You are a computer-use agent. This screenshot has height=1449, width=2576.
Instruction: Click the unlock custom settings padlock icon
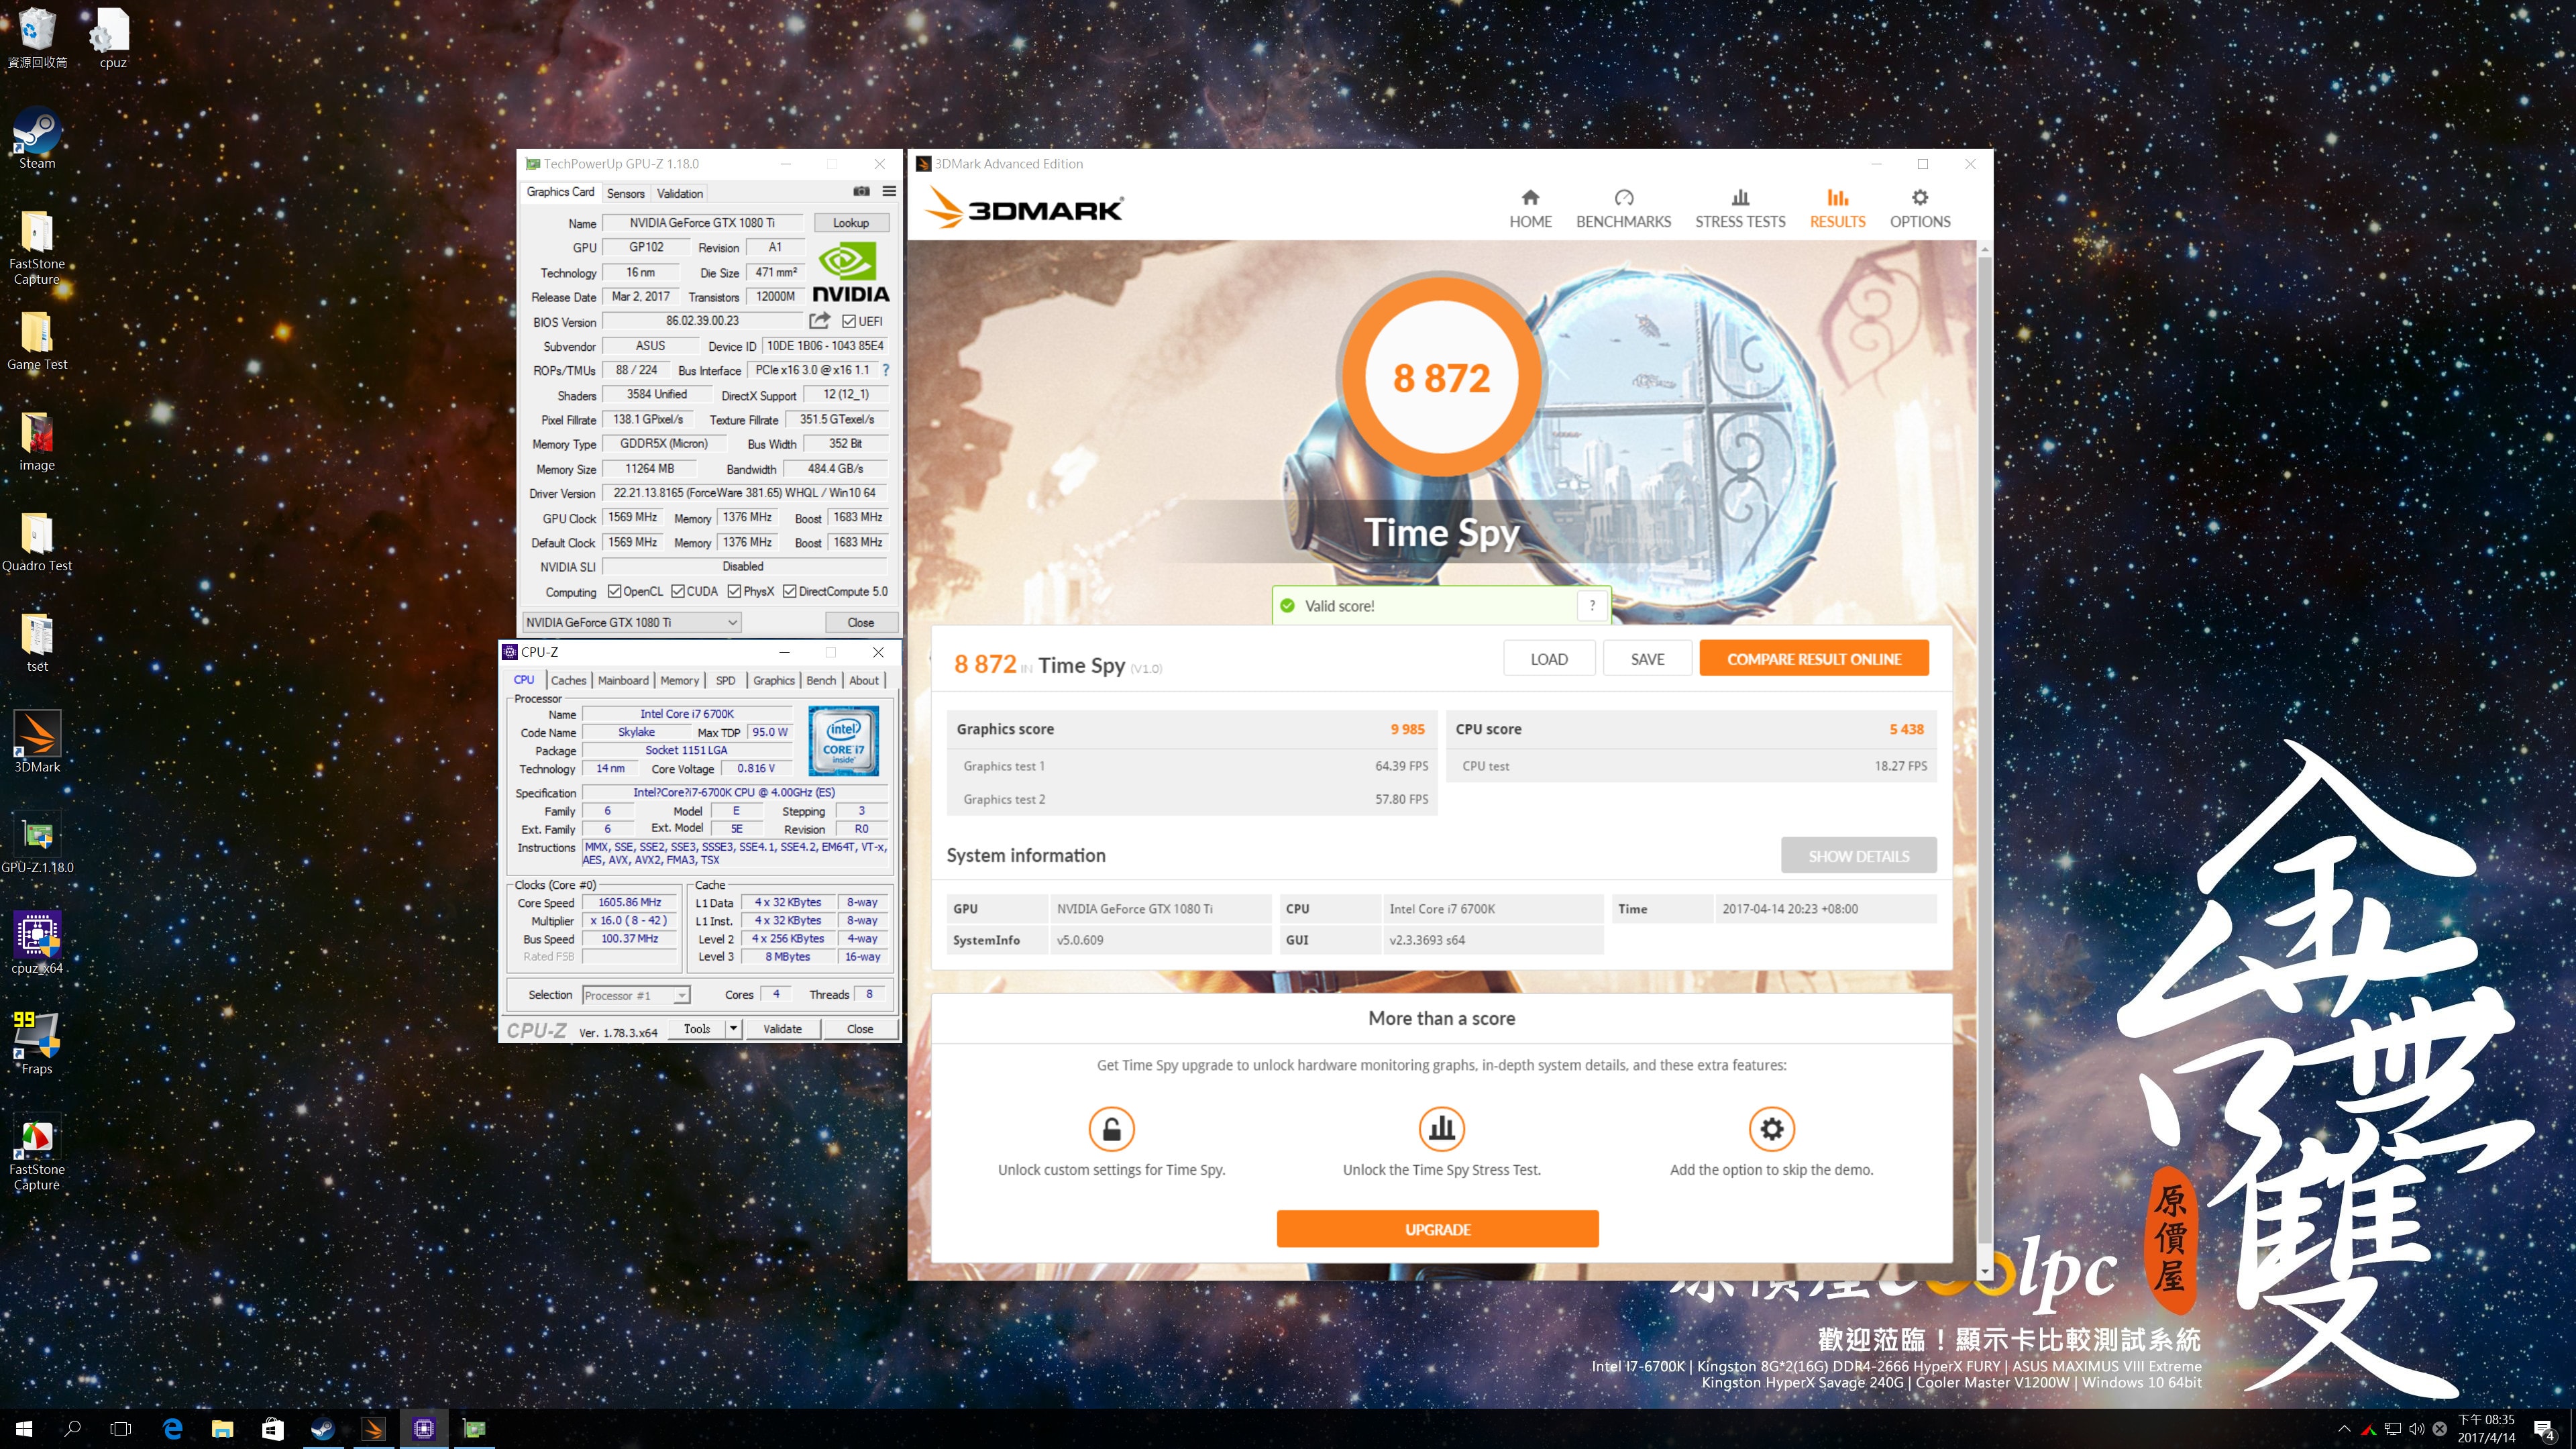coord(1111,1129)
